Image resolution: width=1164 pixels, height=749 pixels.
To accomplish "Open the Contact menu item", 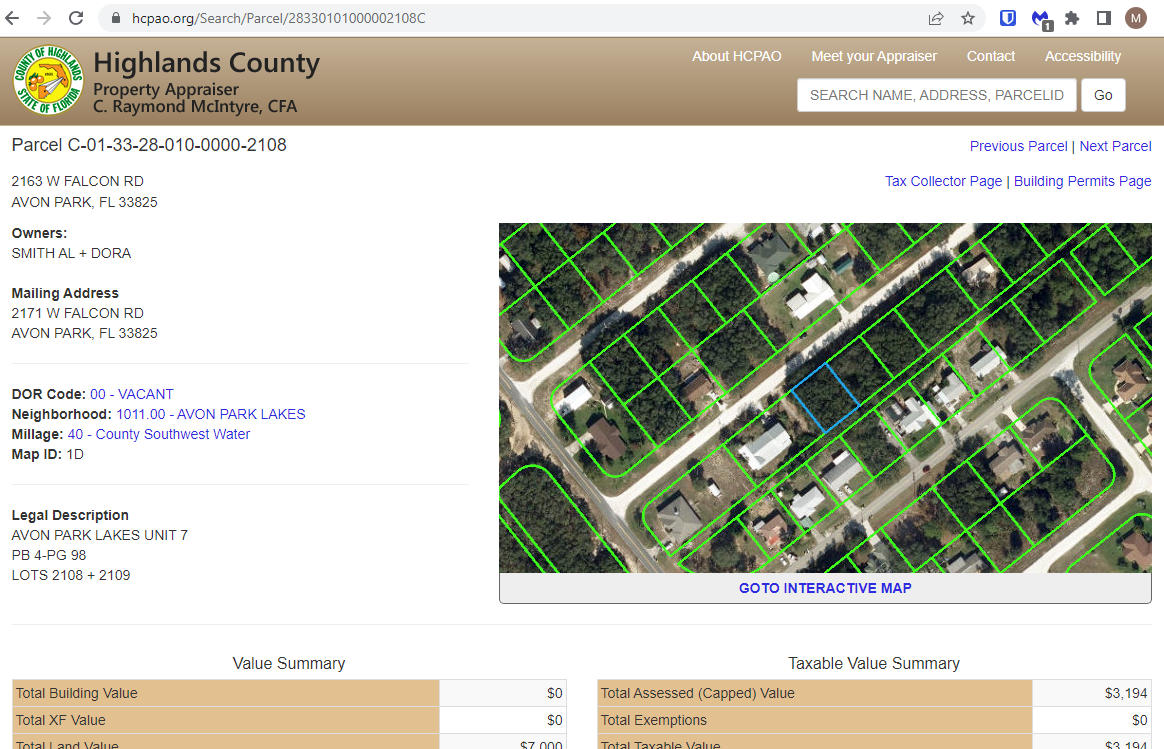I will pyautogui.click(x=990, y=56).
